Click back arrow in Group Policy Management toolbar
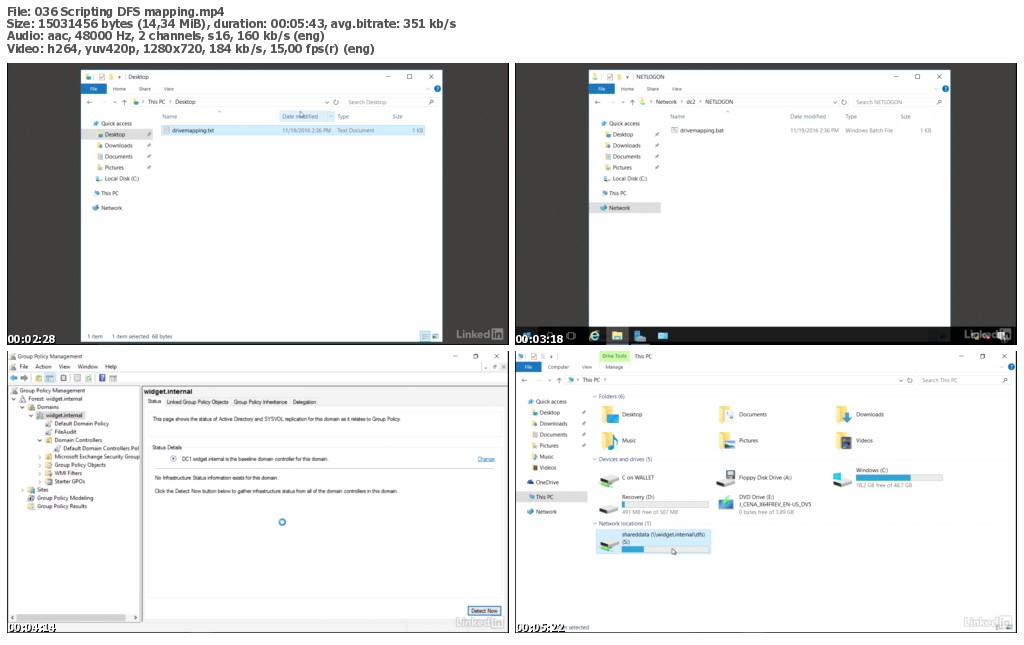Viewport: 1024px width, 645px height. coord(14,379)
